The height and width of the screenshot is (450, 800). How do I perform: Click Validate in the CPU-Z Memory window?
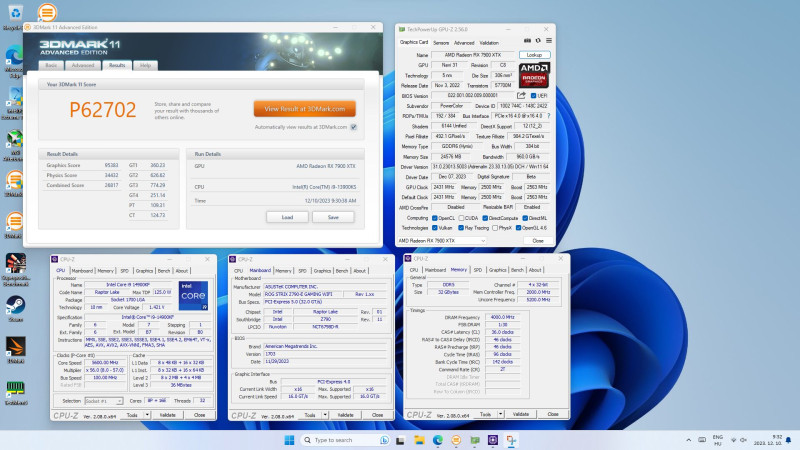[x=520, y=414]
